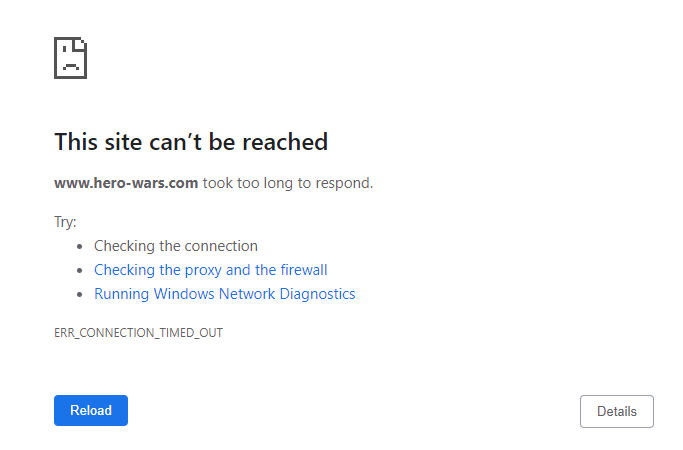This screenshot has width=683, height=450.
Task: Click the word "Diagnostics" in the blue link
Action: pos(318,294)
